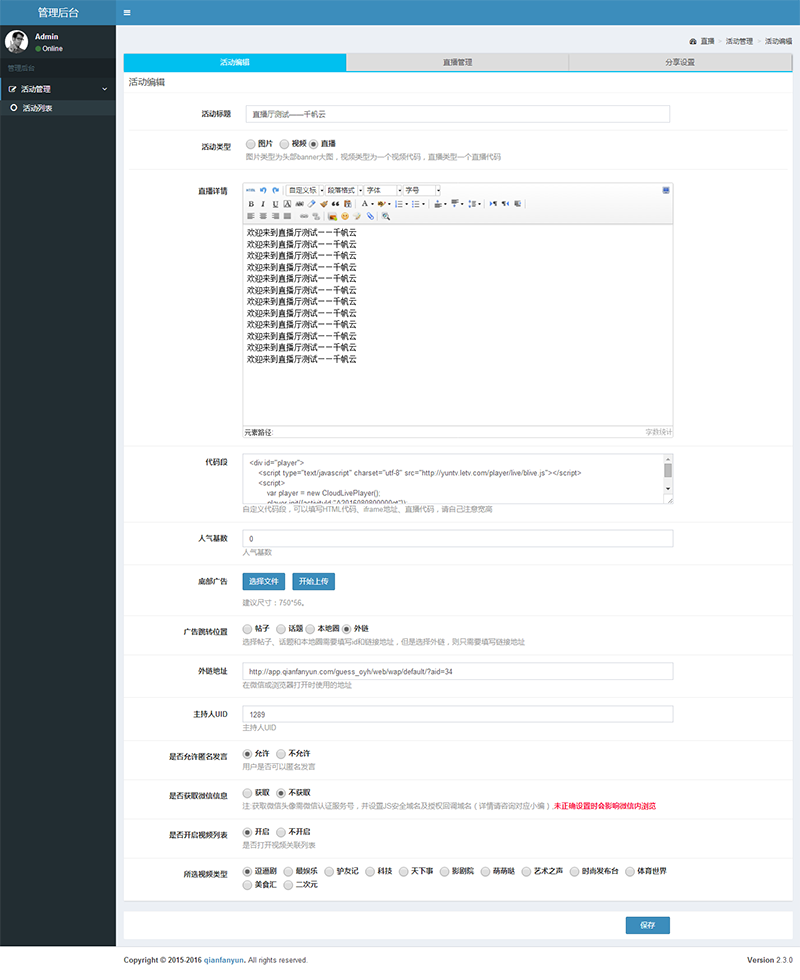
Task: Click the clear formatting eraser icon
Action: click(311, 204)
